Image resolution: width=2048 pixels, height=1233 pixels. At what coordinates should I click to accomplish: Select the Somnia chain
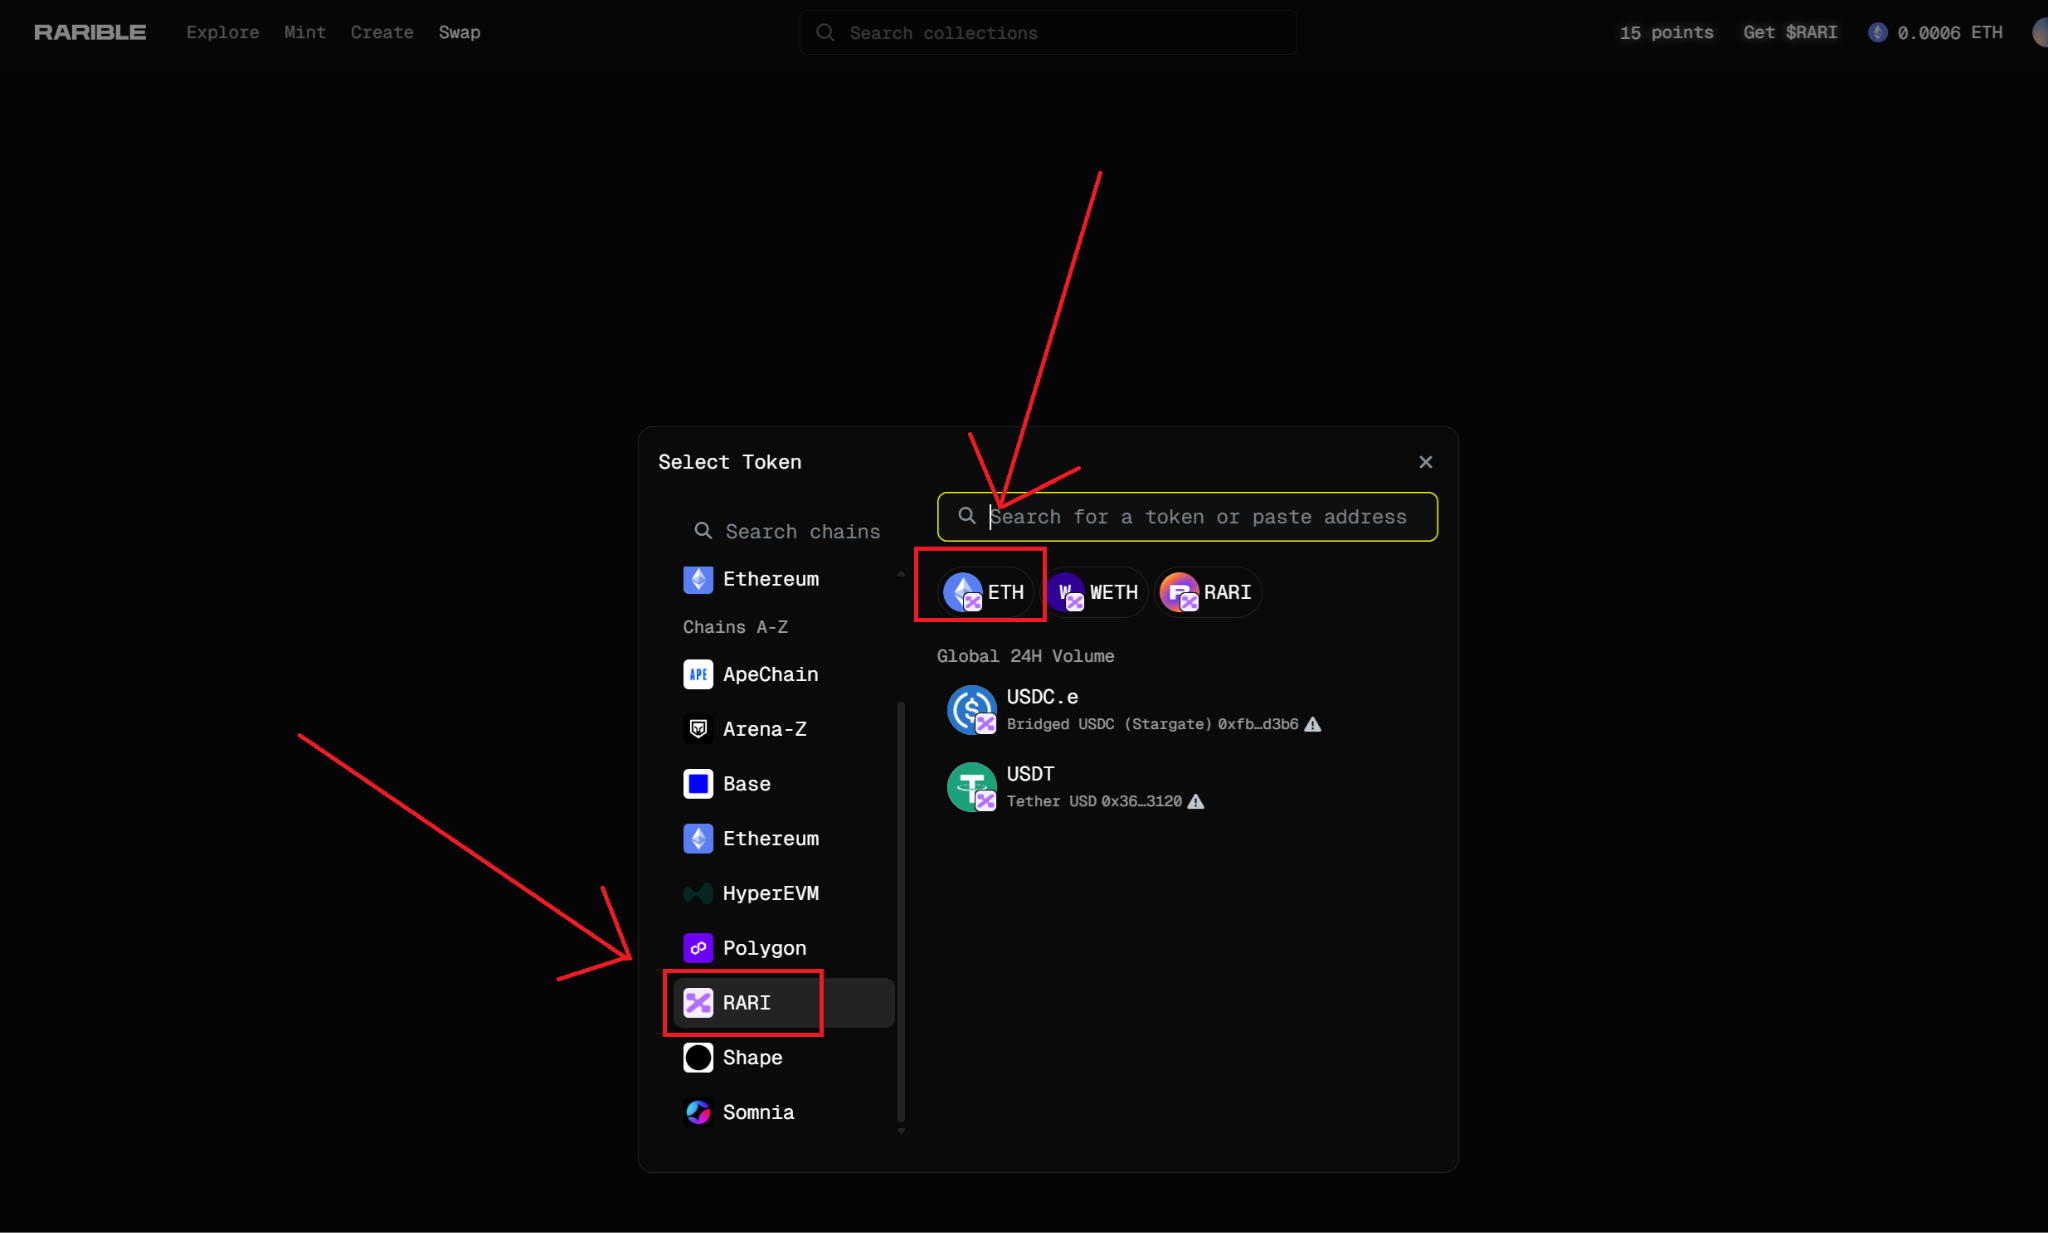tap(758, 1112)
